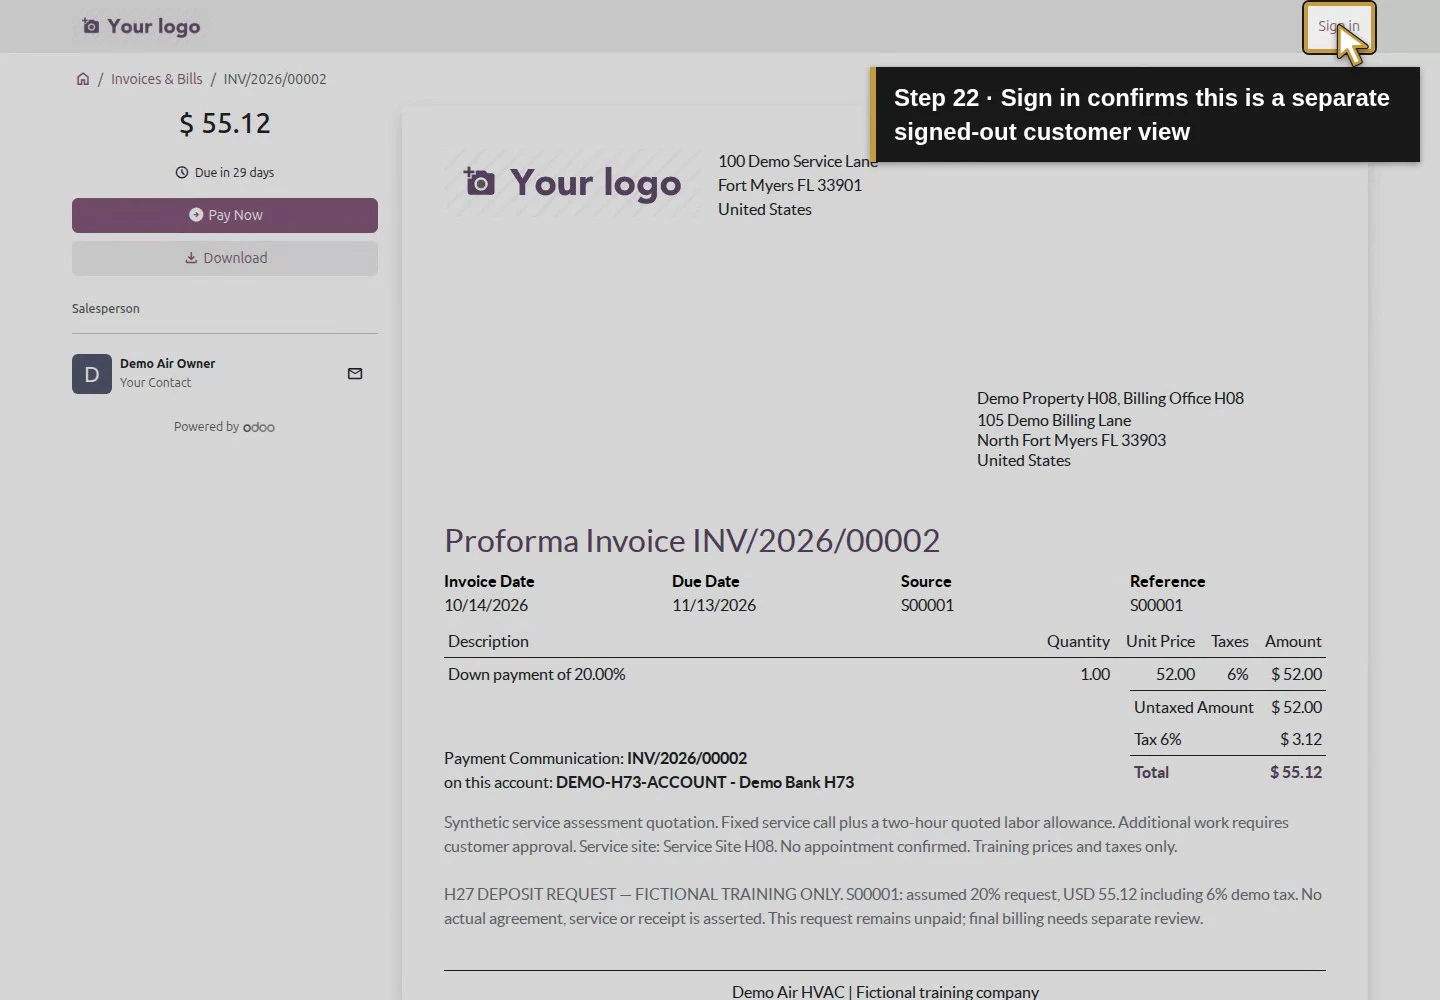The width and height of the screenshot is (1440, 1000).
Task: Click Sign in in the header
Action: point(1338,26)
